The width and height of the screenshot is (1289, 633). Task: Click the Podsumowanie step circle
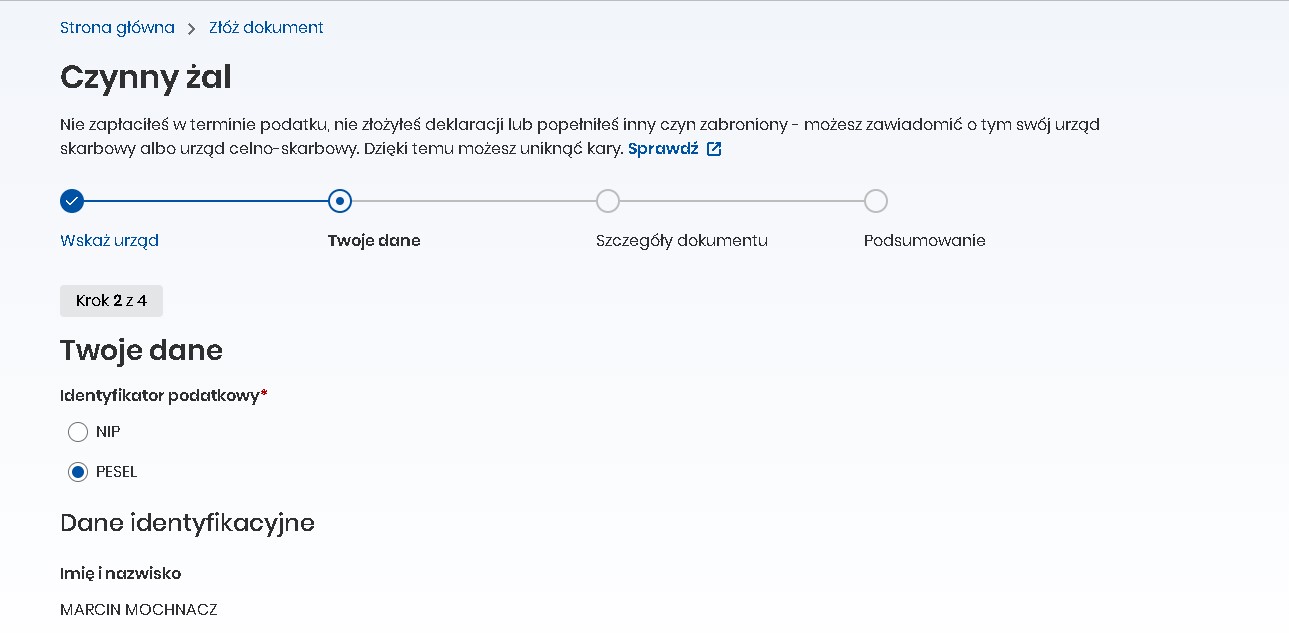[876, 201]
